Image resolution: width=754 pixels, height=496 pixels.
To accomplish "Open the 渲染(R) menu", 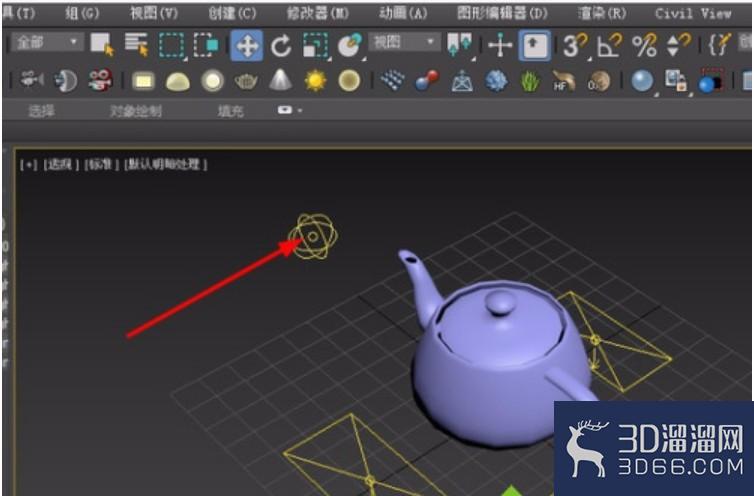I will coord(602,13).
